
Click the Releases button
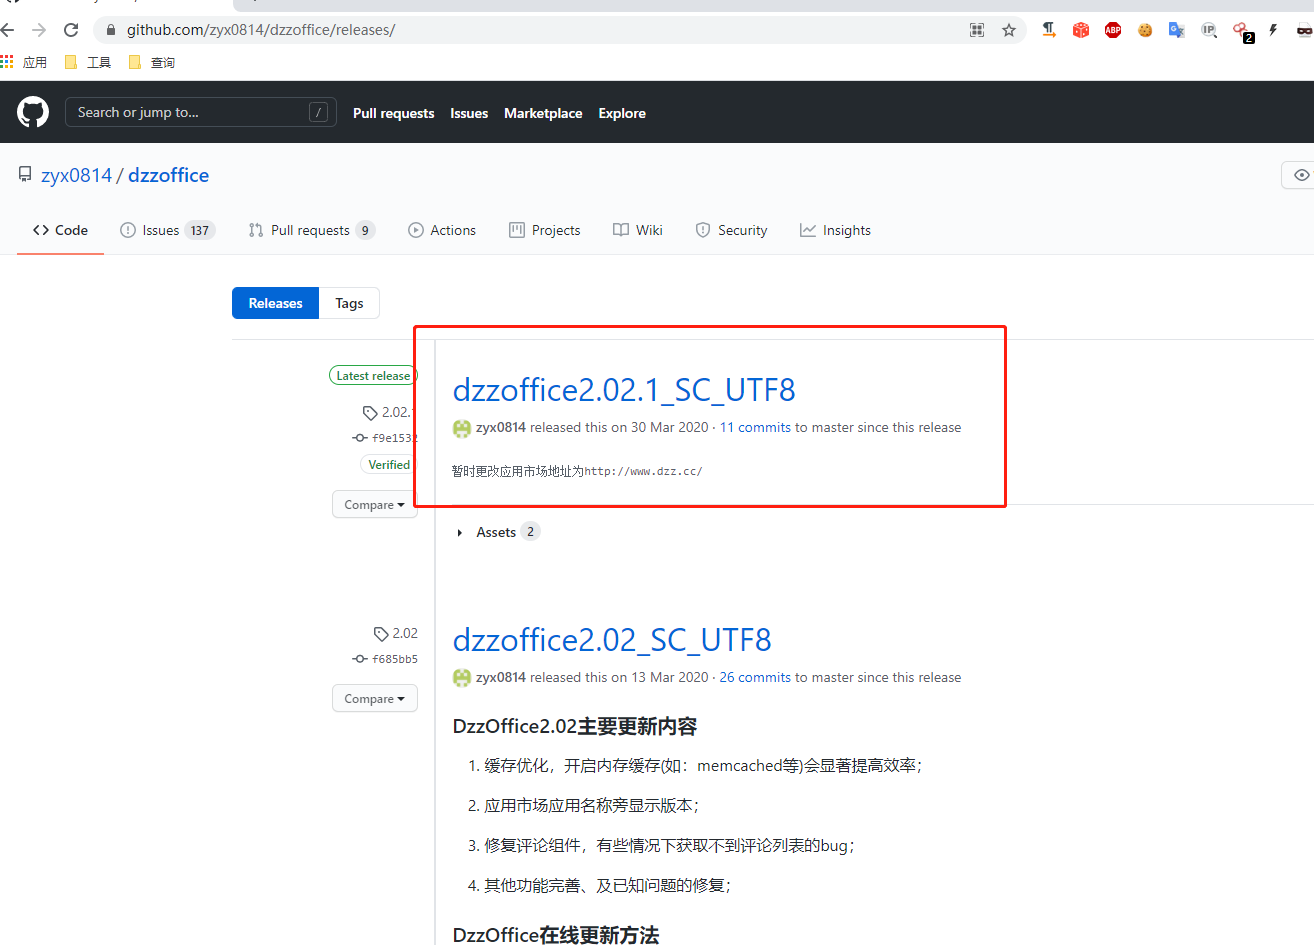[275, 303]
